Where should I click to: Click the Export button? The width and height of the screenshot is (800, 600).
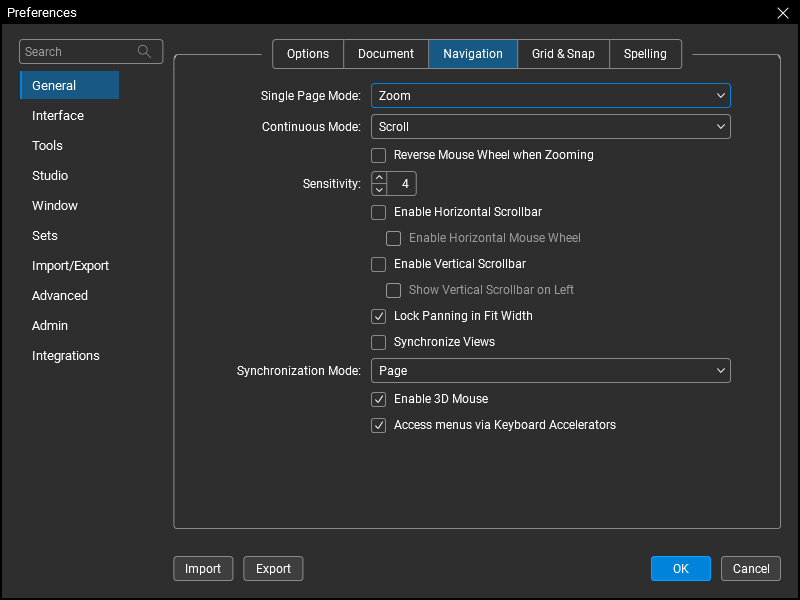(x=273, y=568)
